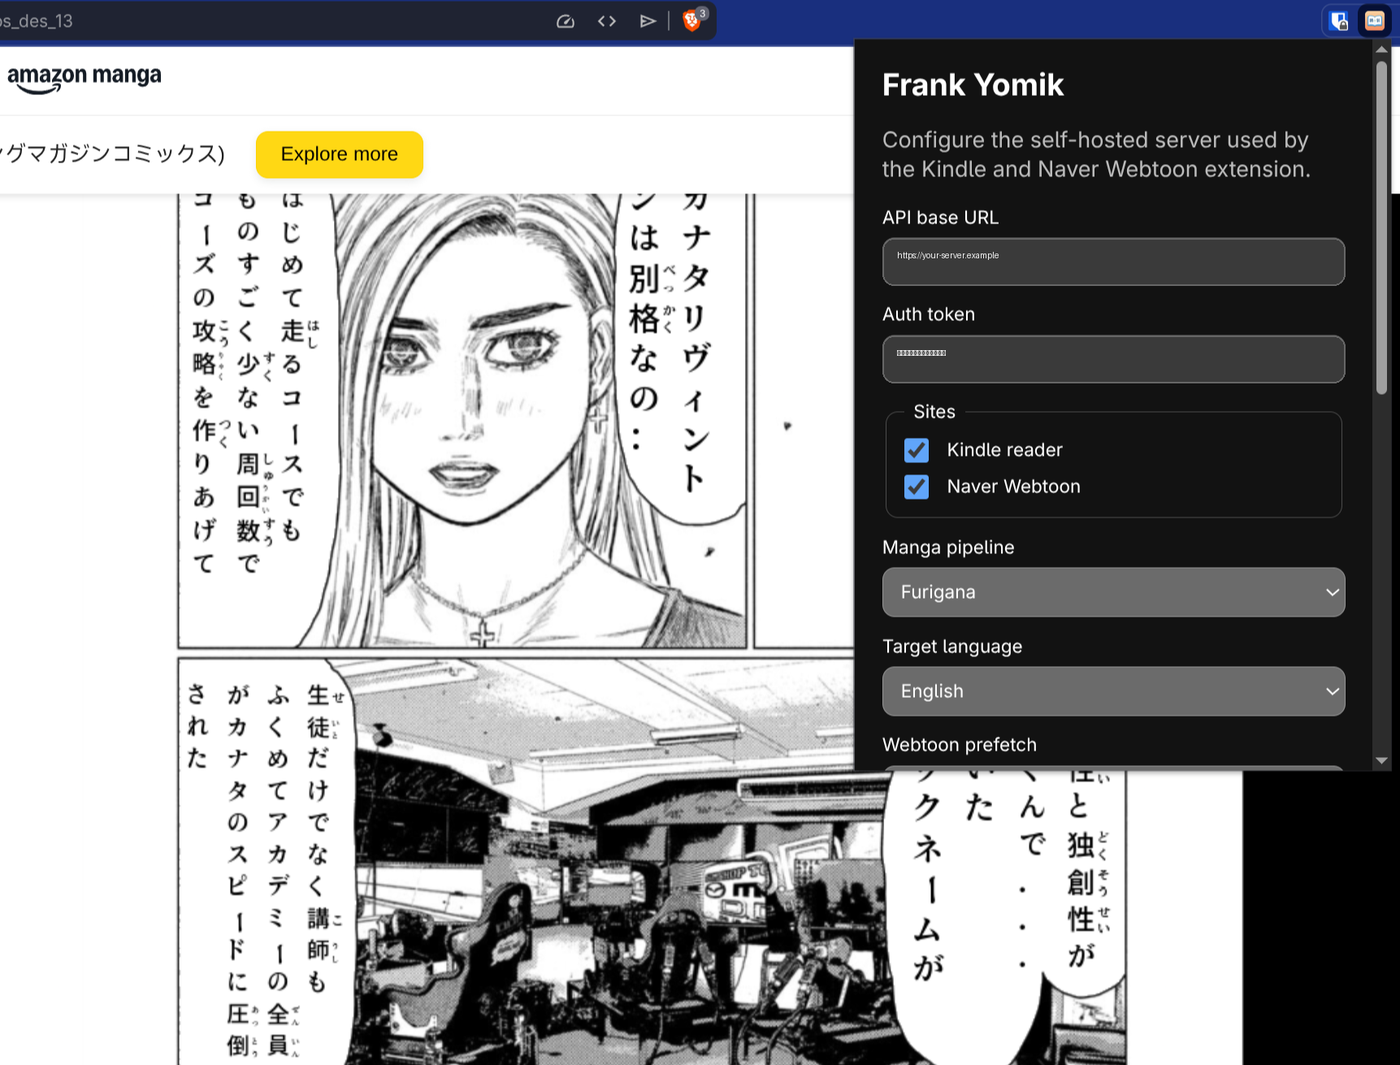The image size is (1400, 1065).
Task: Click the Explore more button
Action: click(339, 154)
